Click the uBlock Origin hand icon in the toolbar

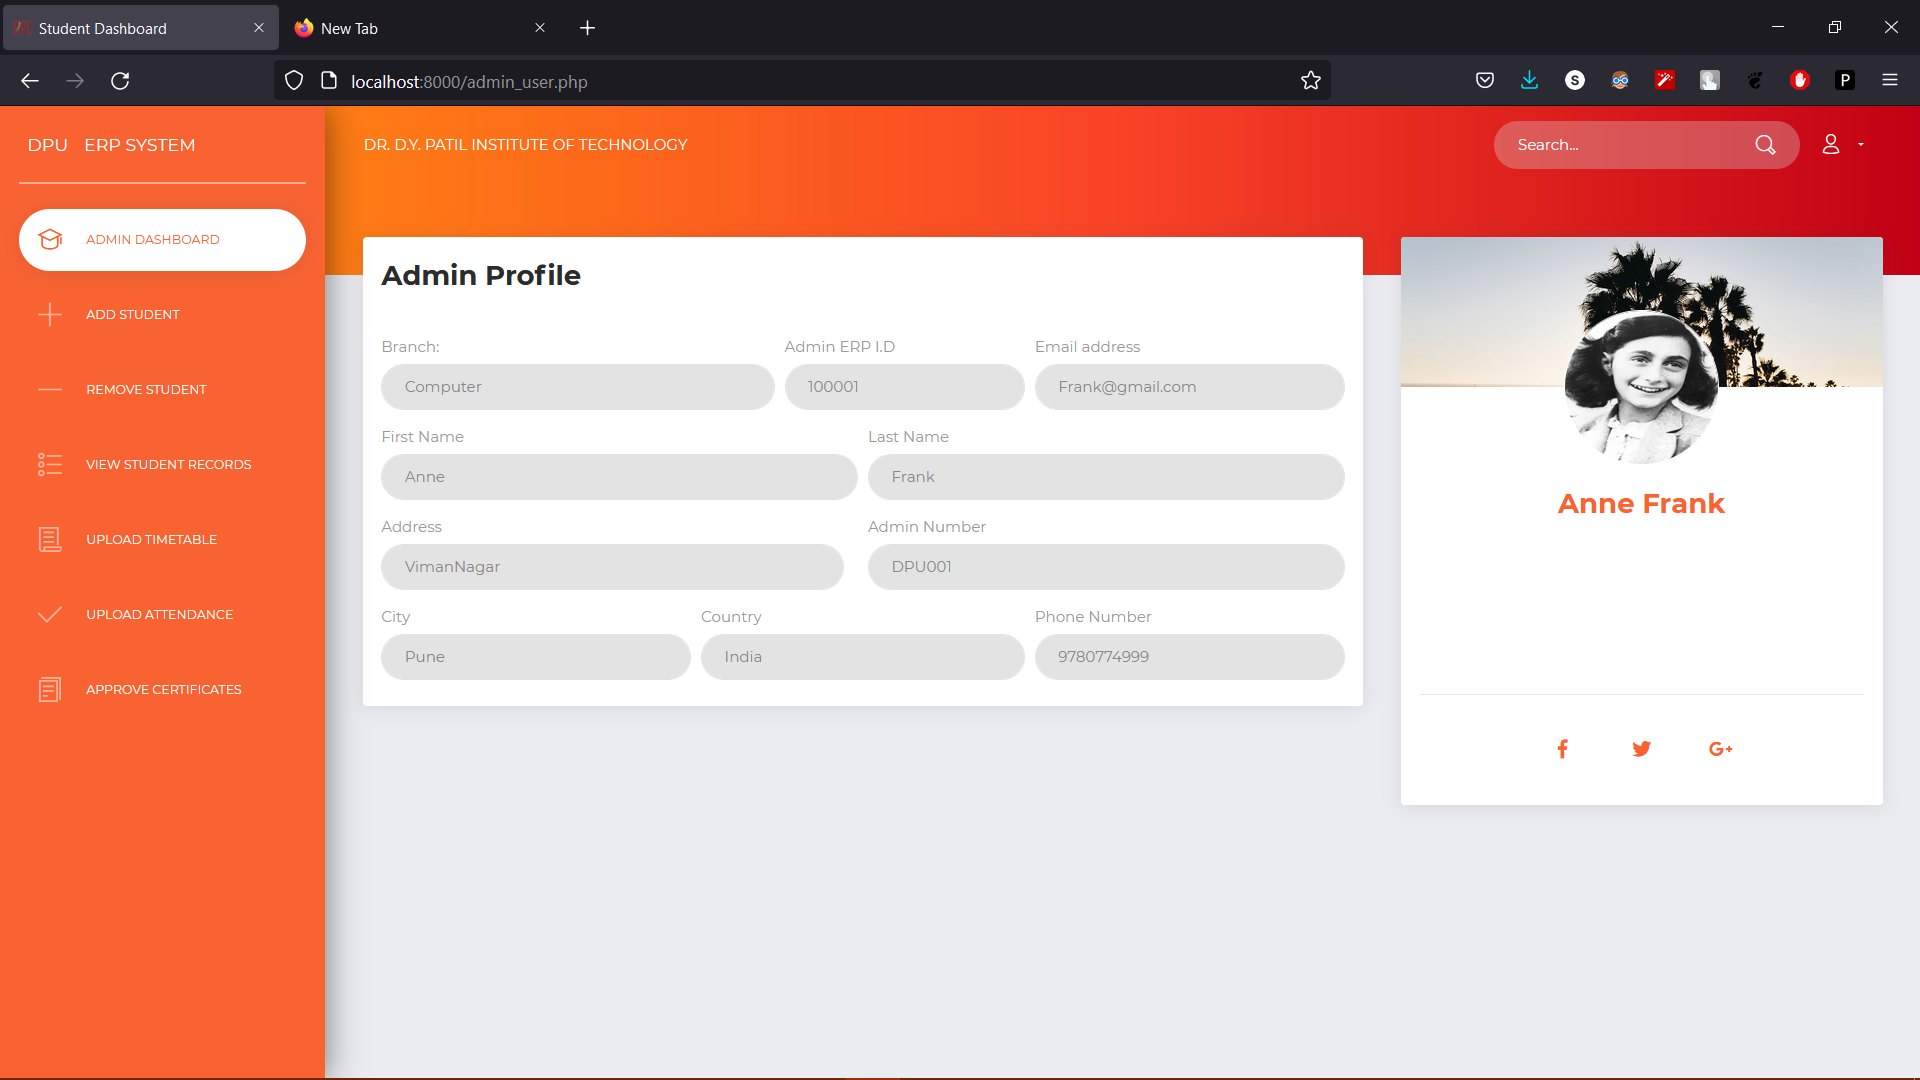pos(1800,80)
